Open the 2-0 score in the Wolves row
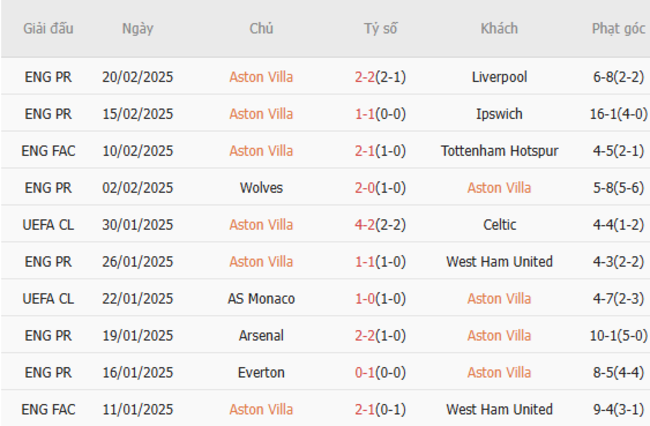 [365, 188]
